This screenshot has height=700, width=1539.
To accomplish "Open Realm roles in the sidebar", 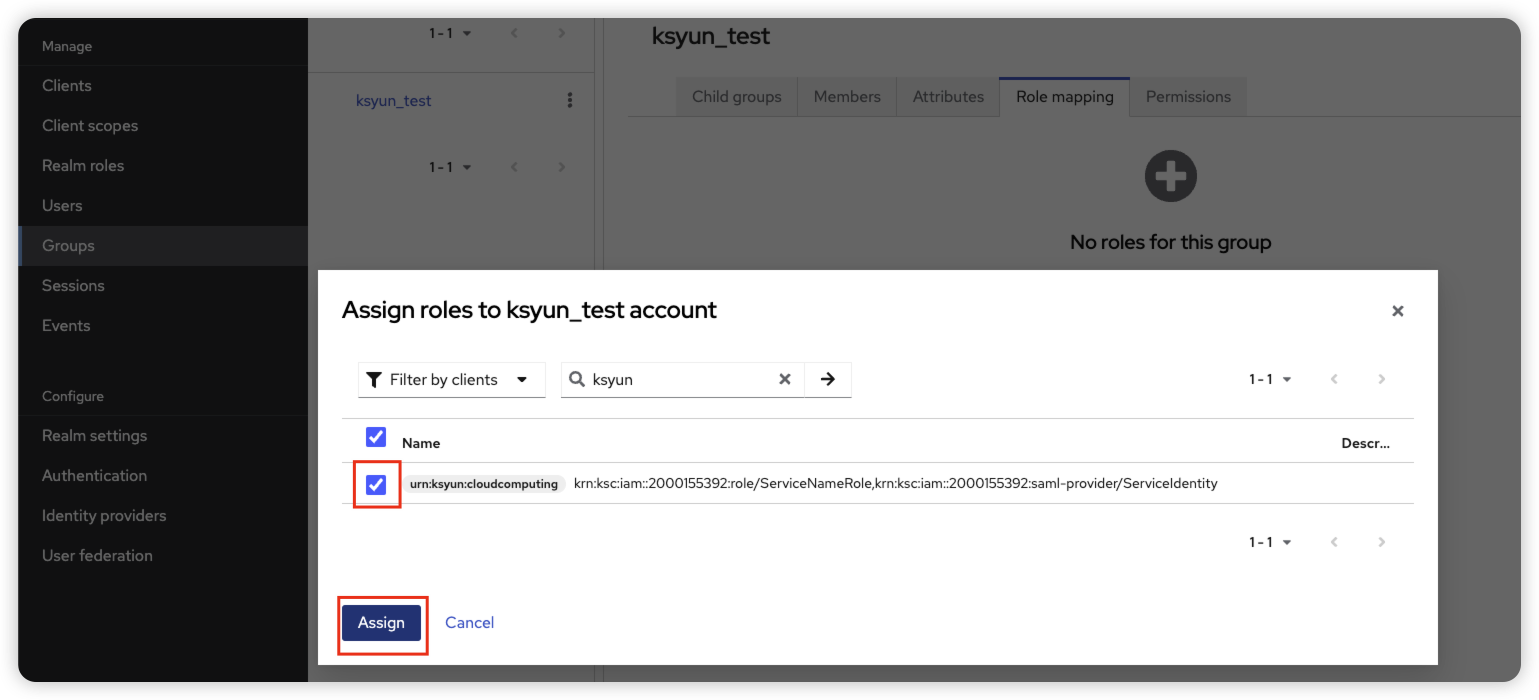I will tap(83, 166).
